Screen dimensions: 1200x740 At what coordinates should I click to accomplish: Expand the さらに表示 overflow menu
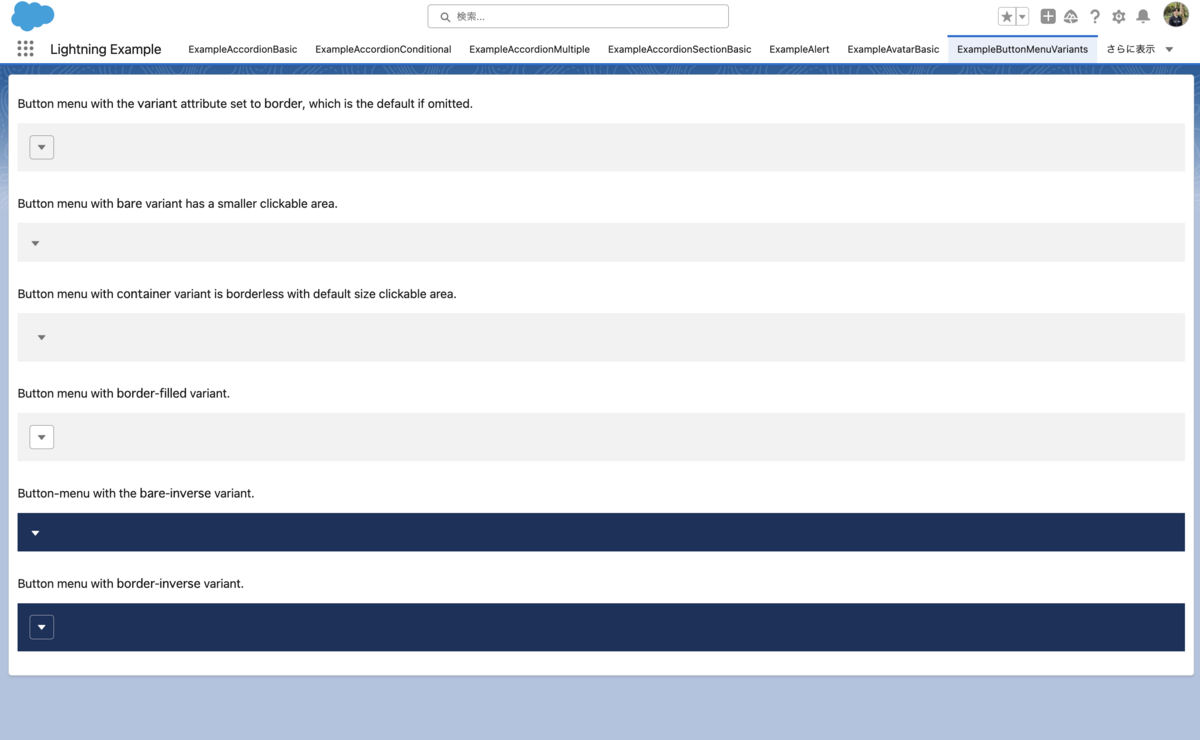pos(1140,48)
